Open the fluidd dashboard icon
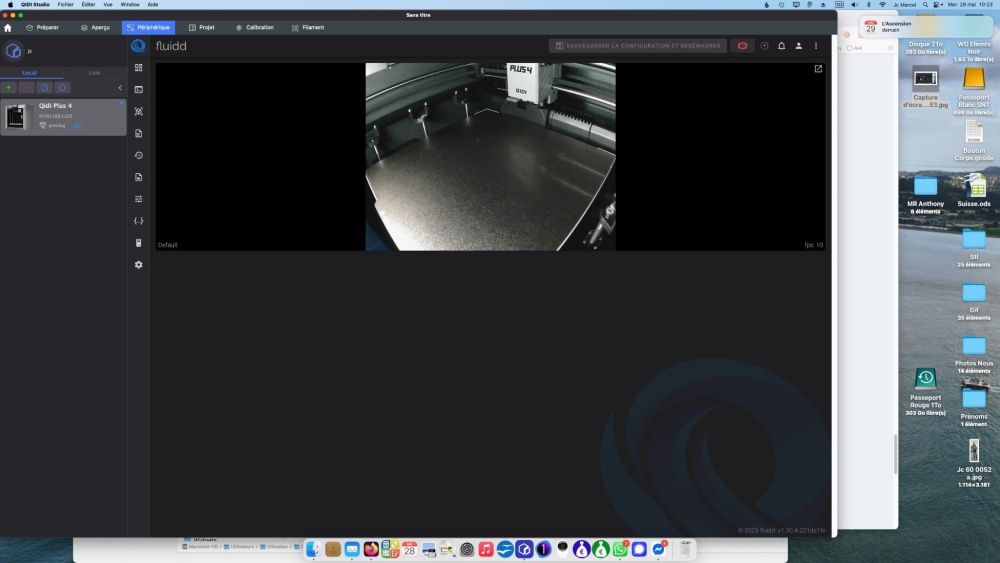Viewport: 1000px width, 563px height. click(138, 68)
